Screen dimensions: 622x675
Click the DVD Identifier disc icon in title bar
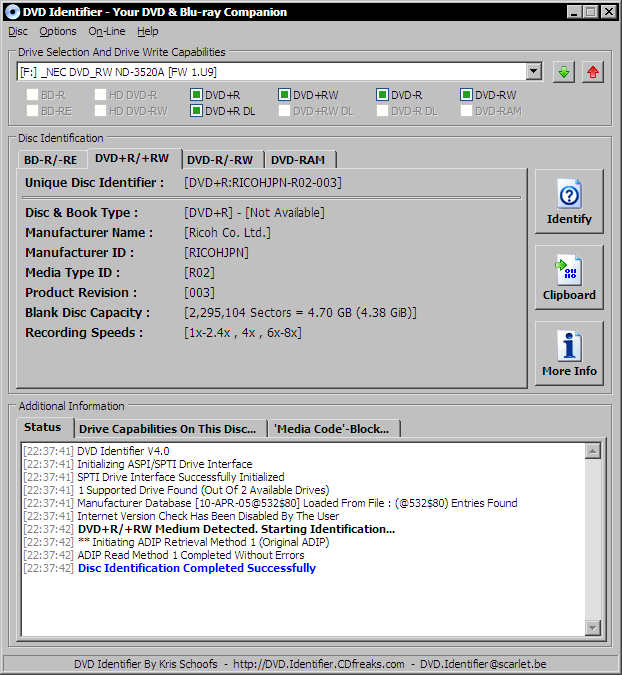click(12, 12)
